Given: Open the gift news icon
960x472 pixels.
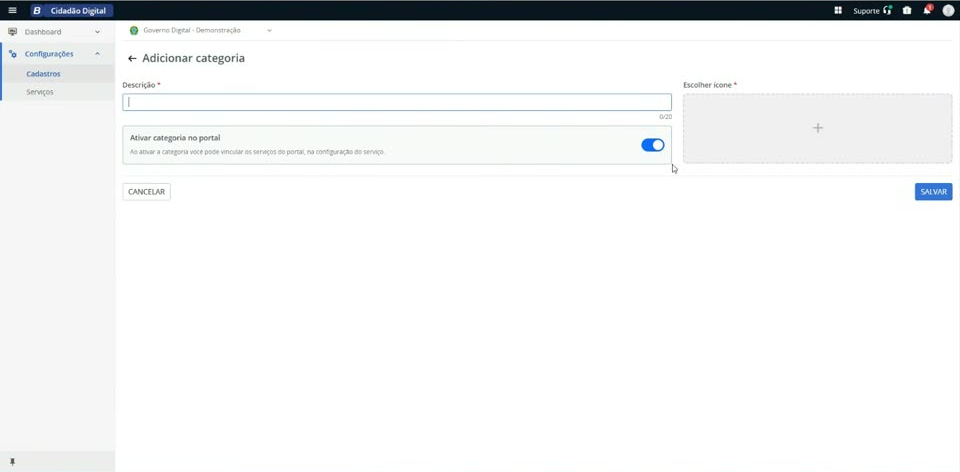Looking at the screenshot, I should (x=907, y=10).
